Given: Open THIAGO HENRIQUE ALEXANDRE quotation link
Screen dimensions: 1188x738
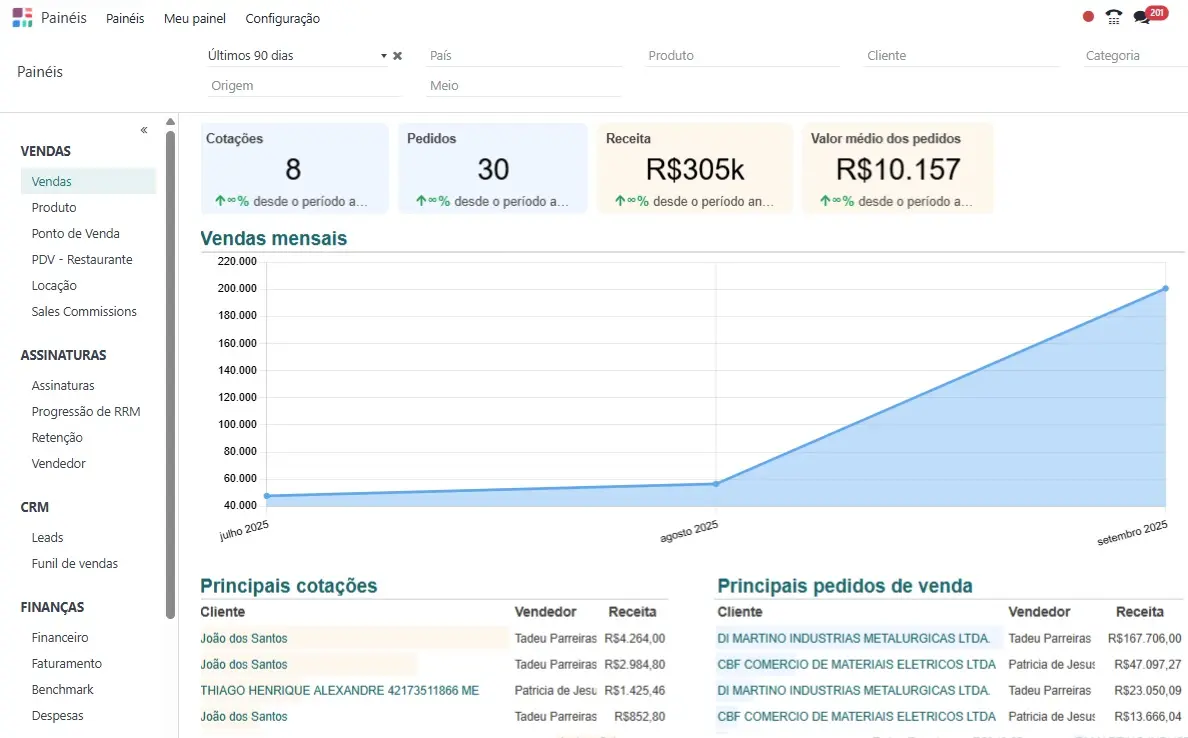Looking at the screenshot, I should coord(339,690).
